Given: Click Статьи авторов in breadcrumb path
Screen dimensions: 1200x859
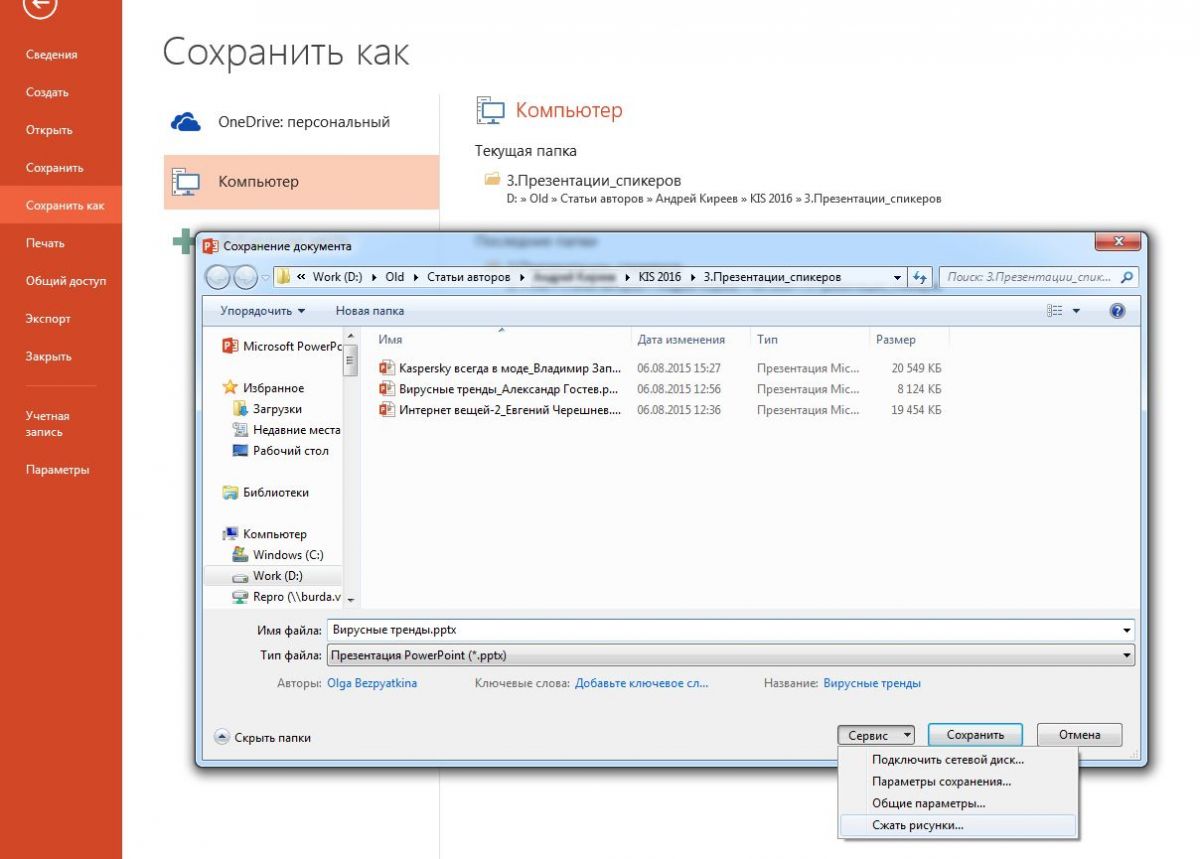Looking at the screenshot, I should click(x=469, y=277).
